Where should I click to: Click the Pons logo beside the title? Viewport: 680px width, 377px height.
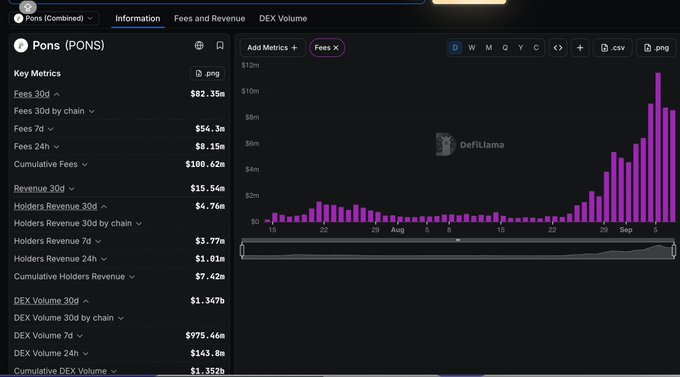point(20,45)
